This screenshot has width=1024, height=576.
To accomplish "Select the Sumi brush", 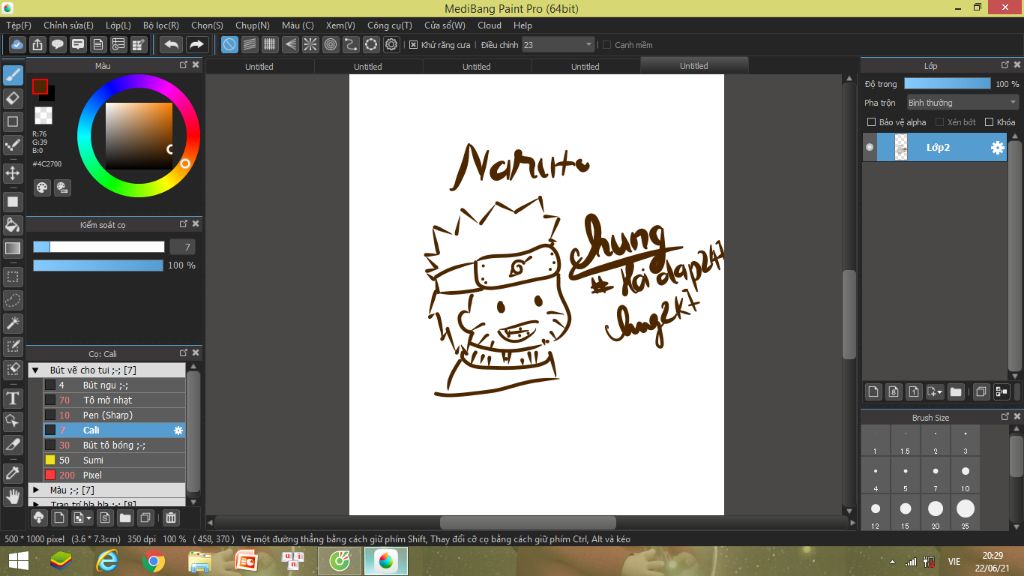I will pyautogui.click(x=114, y=460).
